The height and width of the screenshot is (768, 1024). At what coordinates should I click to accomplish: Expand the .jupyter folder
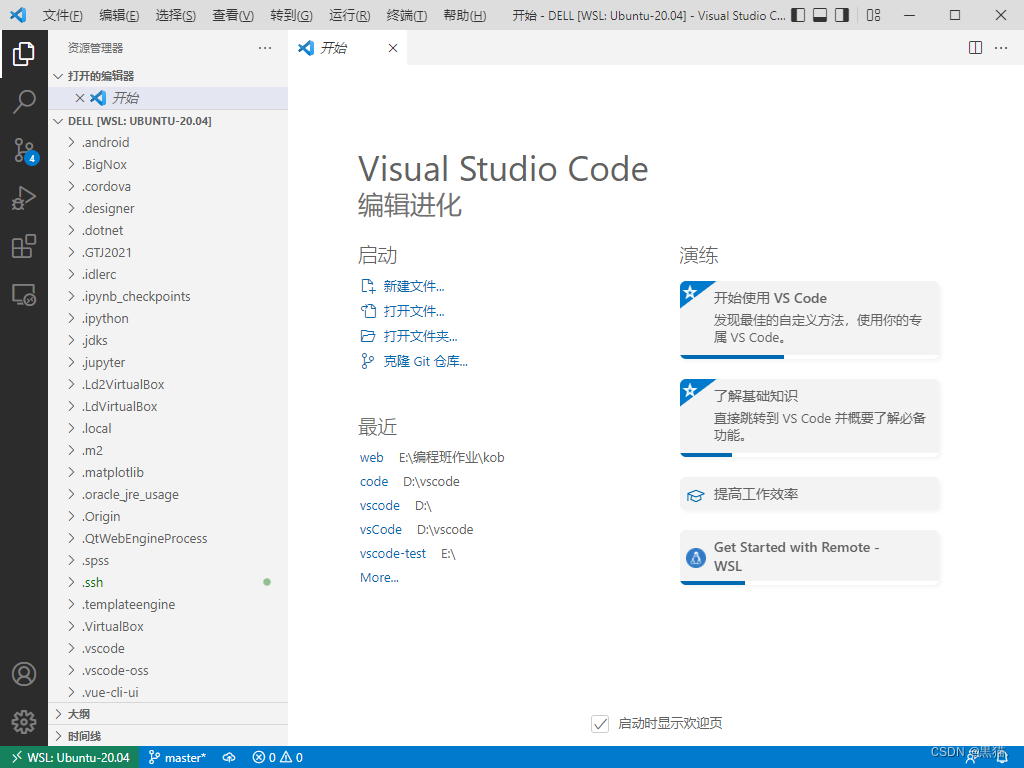[168, 362]
